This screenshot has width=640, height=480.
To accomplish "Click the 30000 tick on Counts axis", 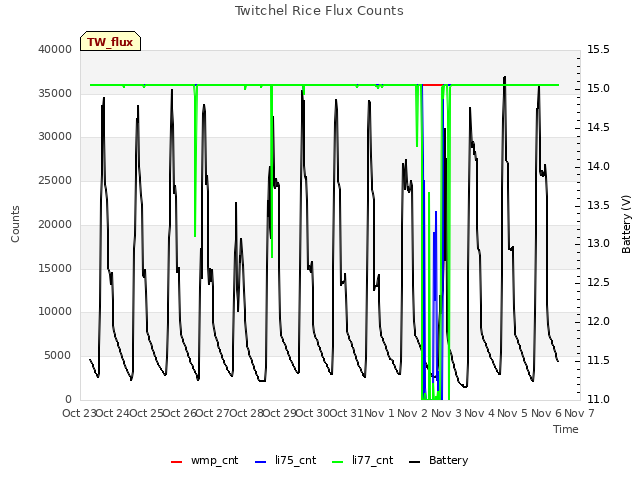I will coord(55,136).
